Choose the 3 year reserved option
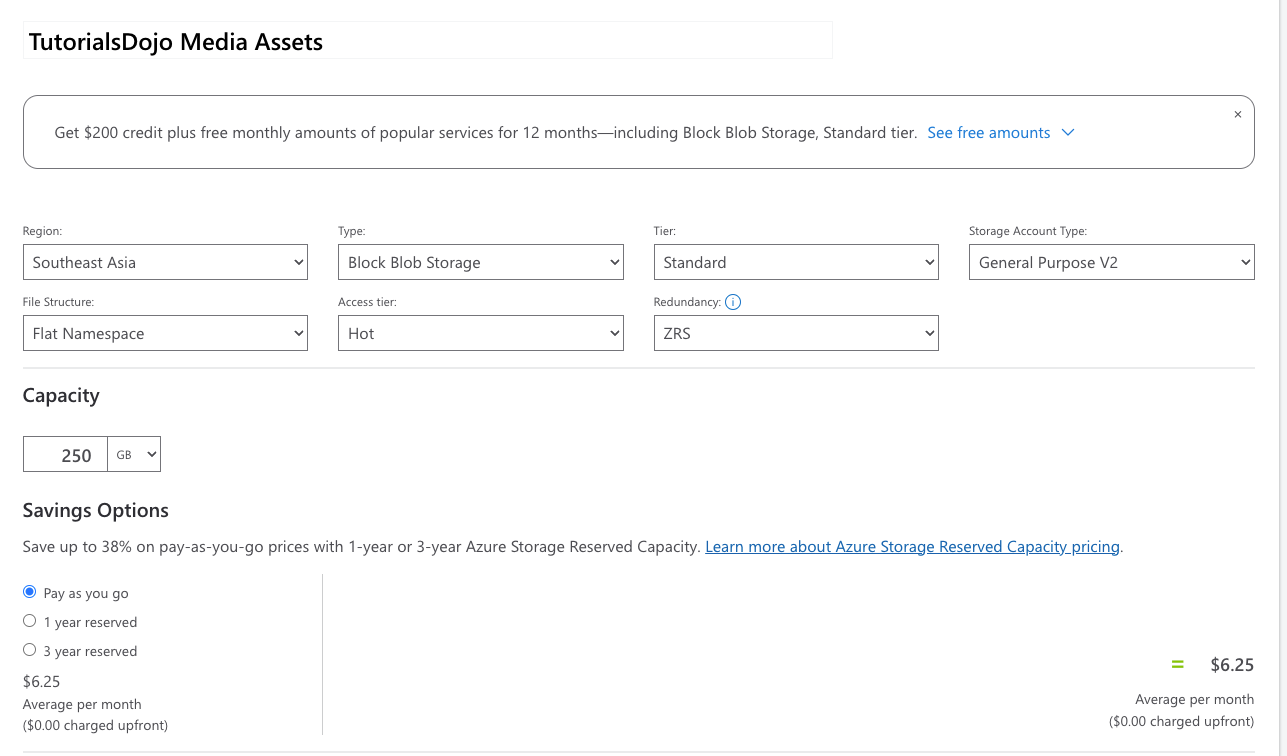 tap(30, 650)
